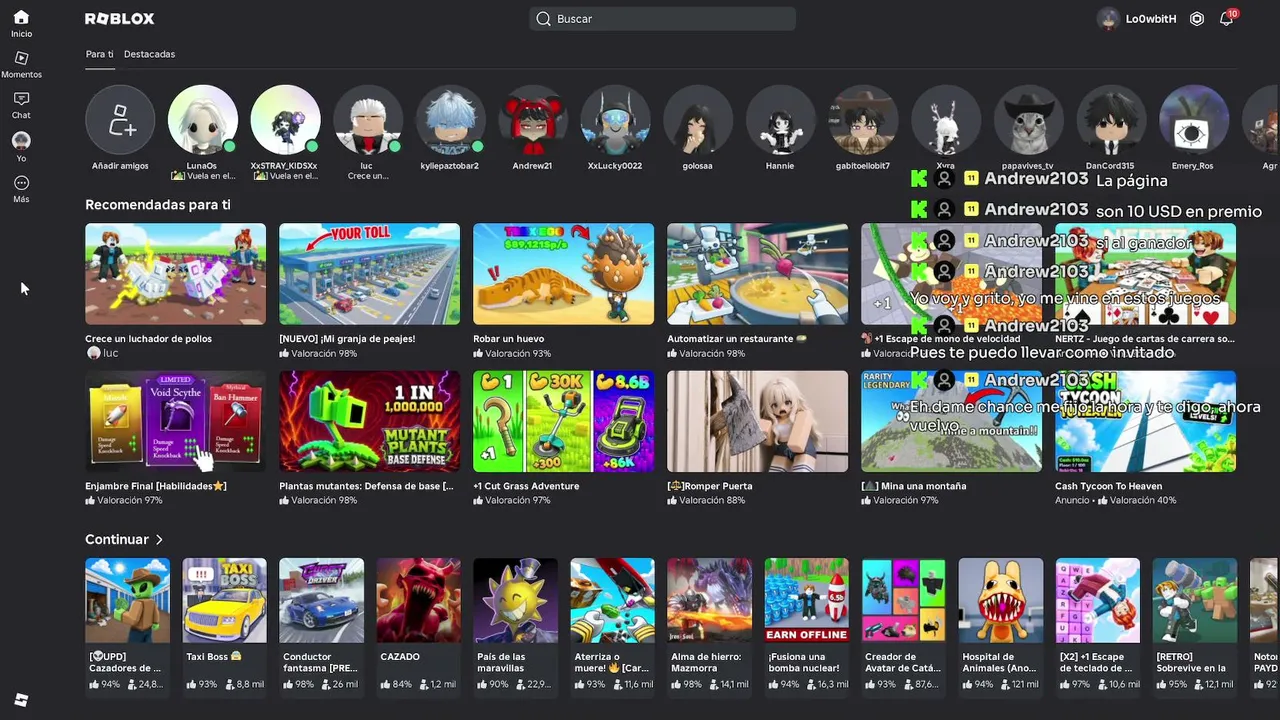Open Romper Puerta game thumbnail
Viewport: 1280px width, 720px height.
pyautogui.click(x=757, y=421)
